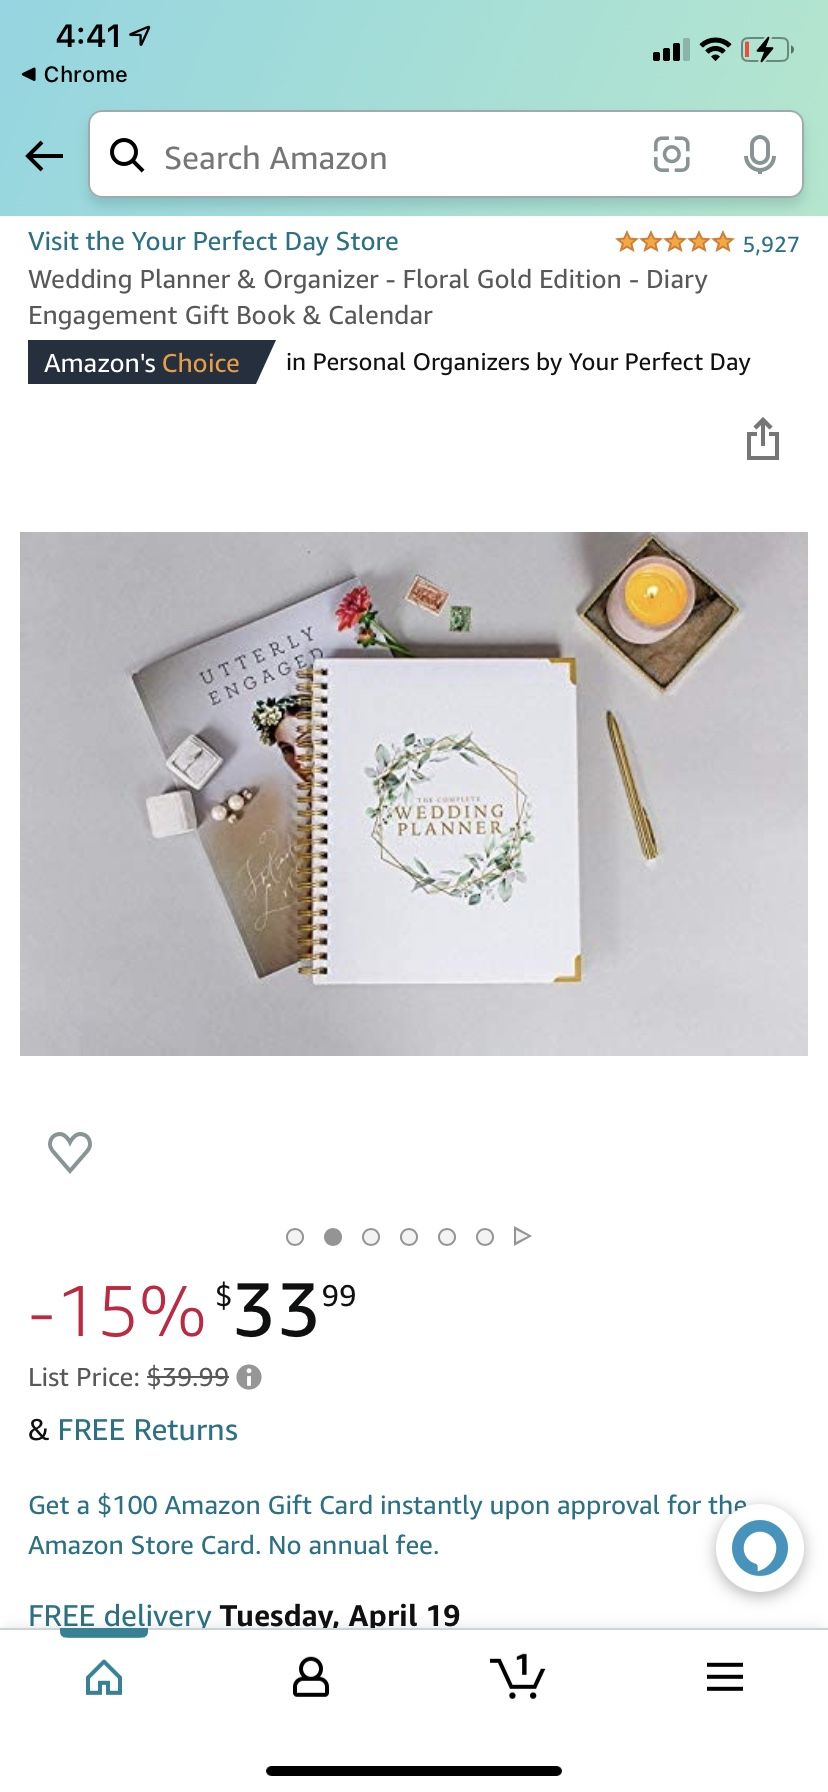
Task: Tap info icon next to List Price
Action: click(x=249, y=1377)
